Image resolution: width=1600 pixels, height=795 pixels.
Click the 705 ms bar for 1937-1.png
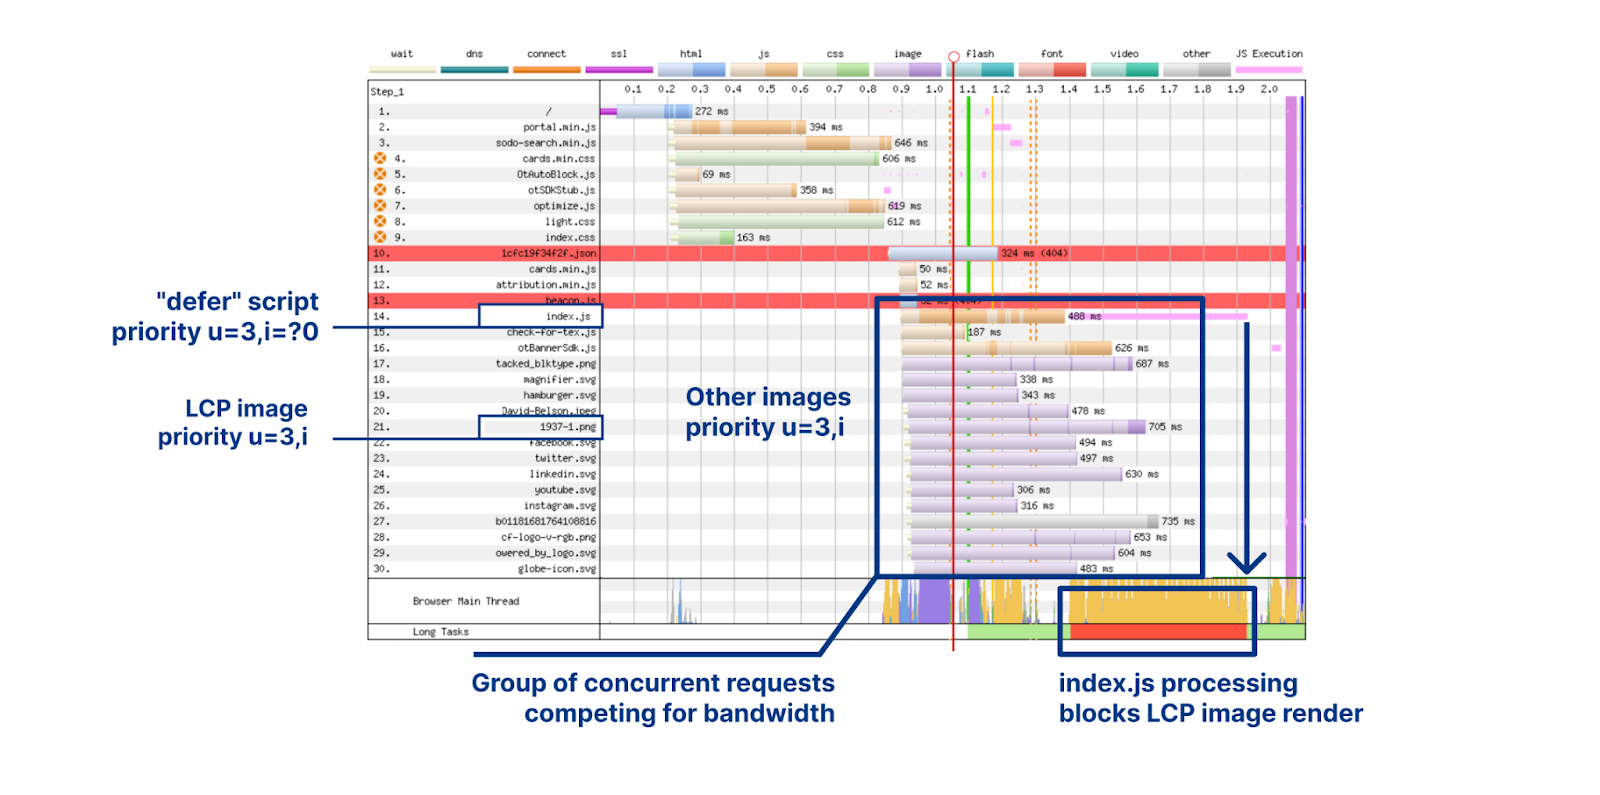pos(1024,427)
